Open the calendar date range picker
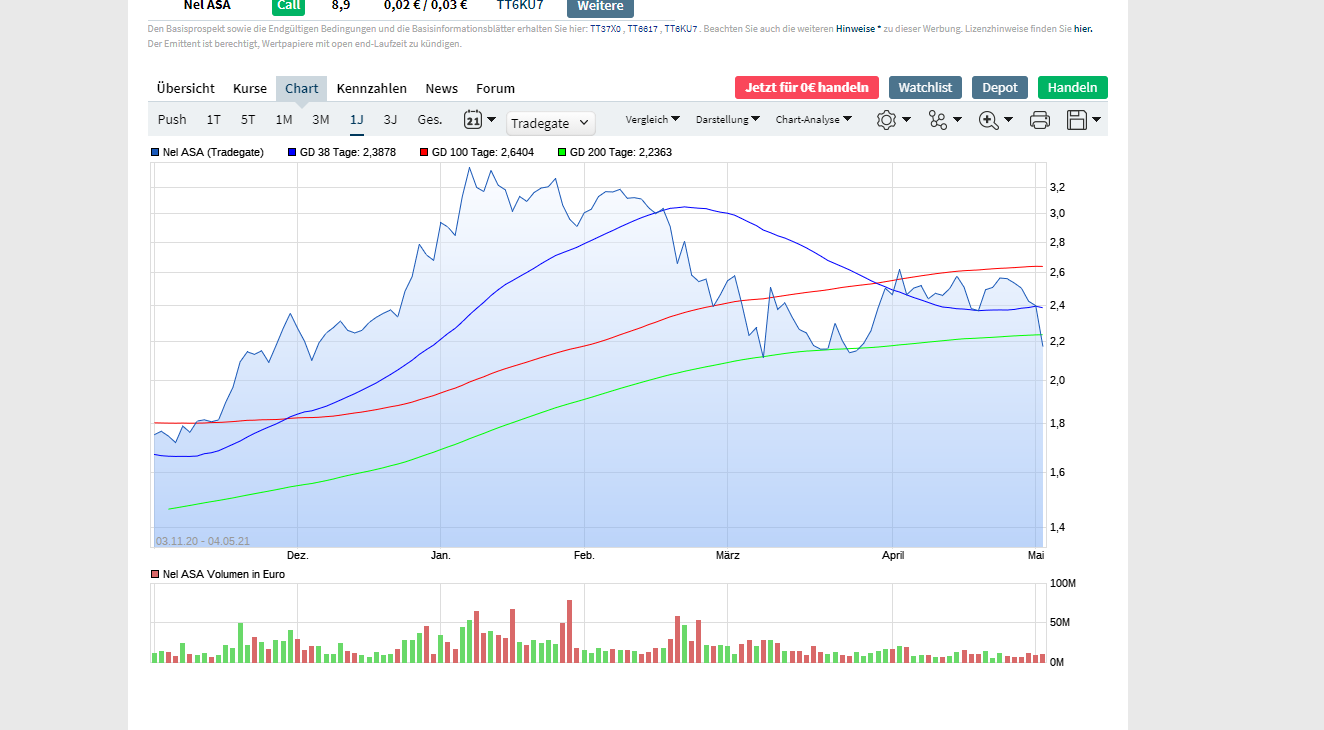 (473, 120)
